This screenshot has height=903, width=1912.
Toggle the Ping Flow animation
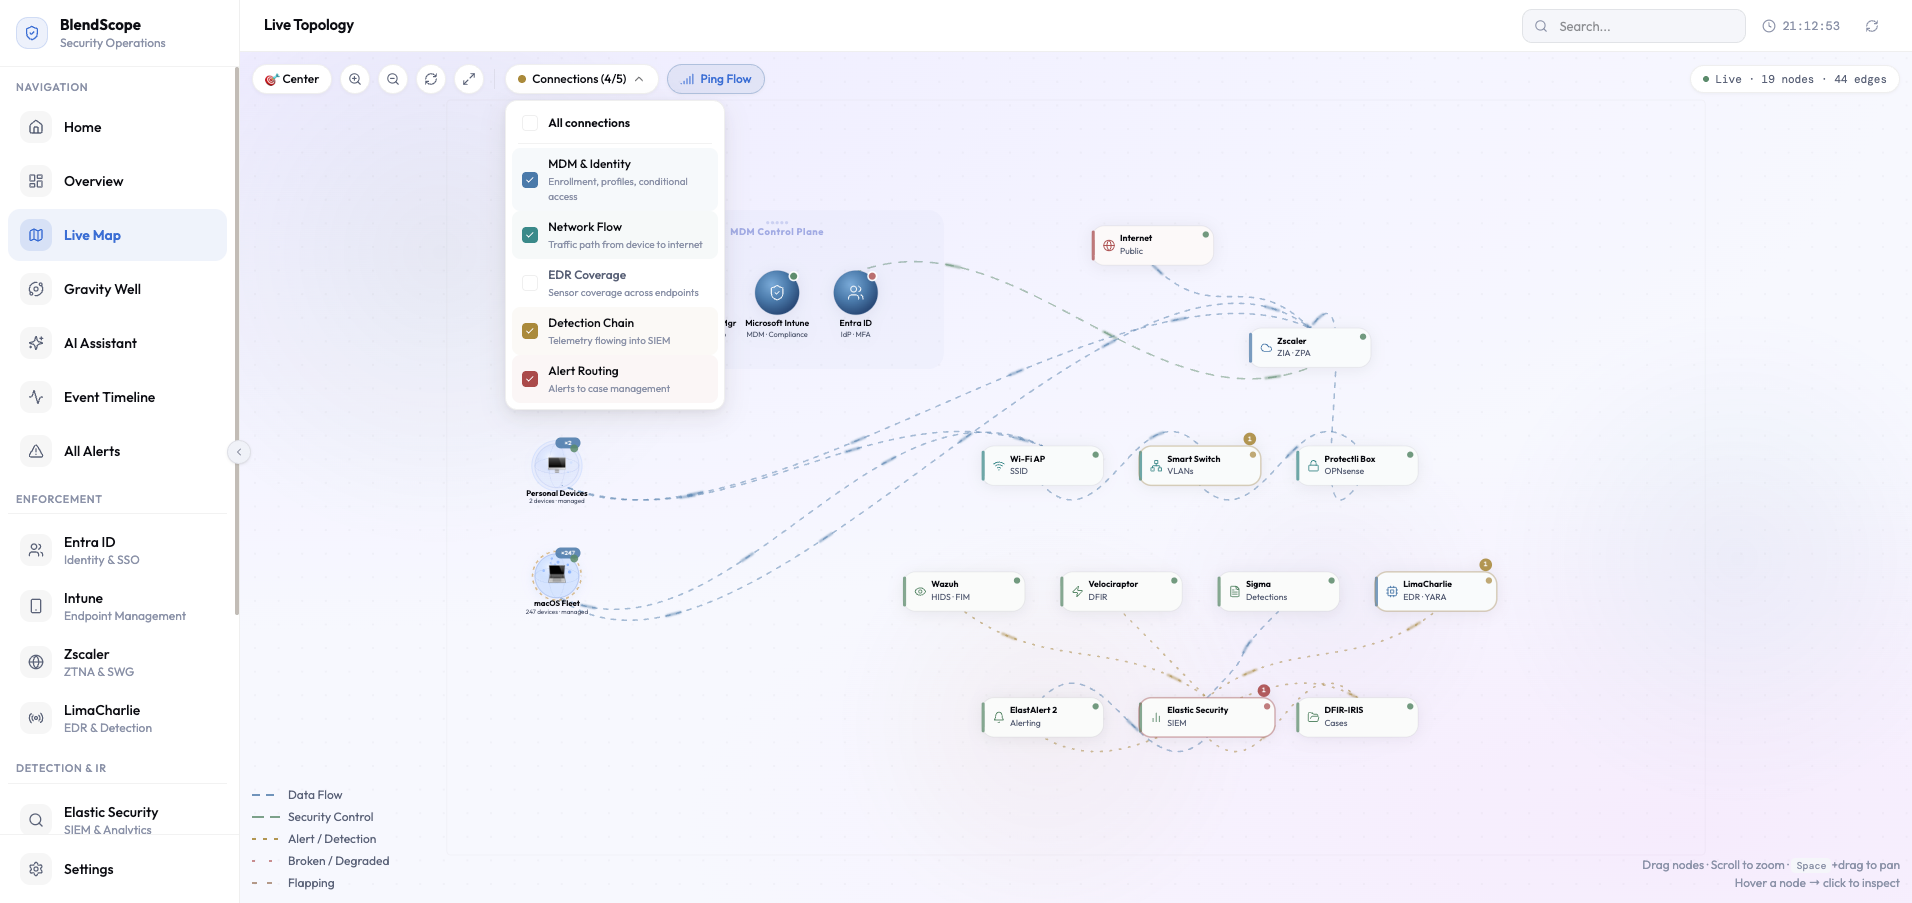click(716, 79)
